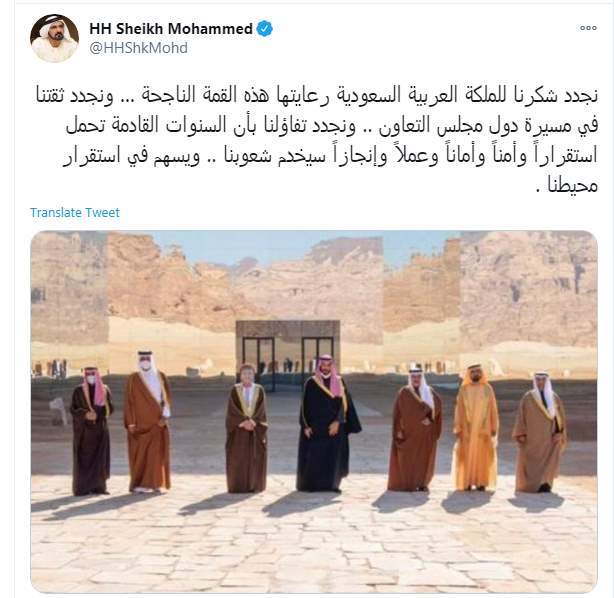Click the far-right man in tan robe

[540, 432]
